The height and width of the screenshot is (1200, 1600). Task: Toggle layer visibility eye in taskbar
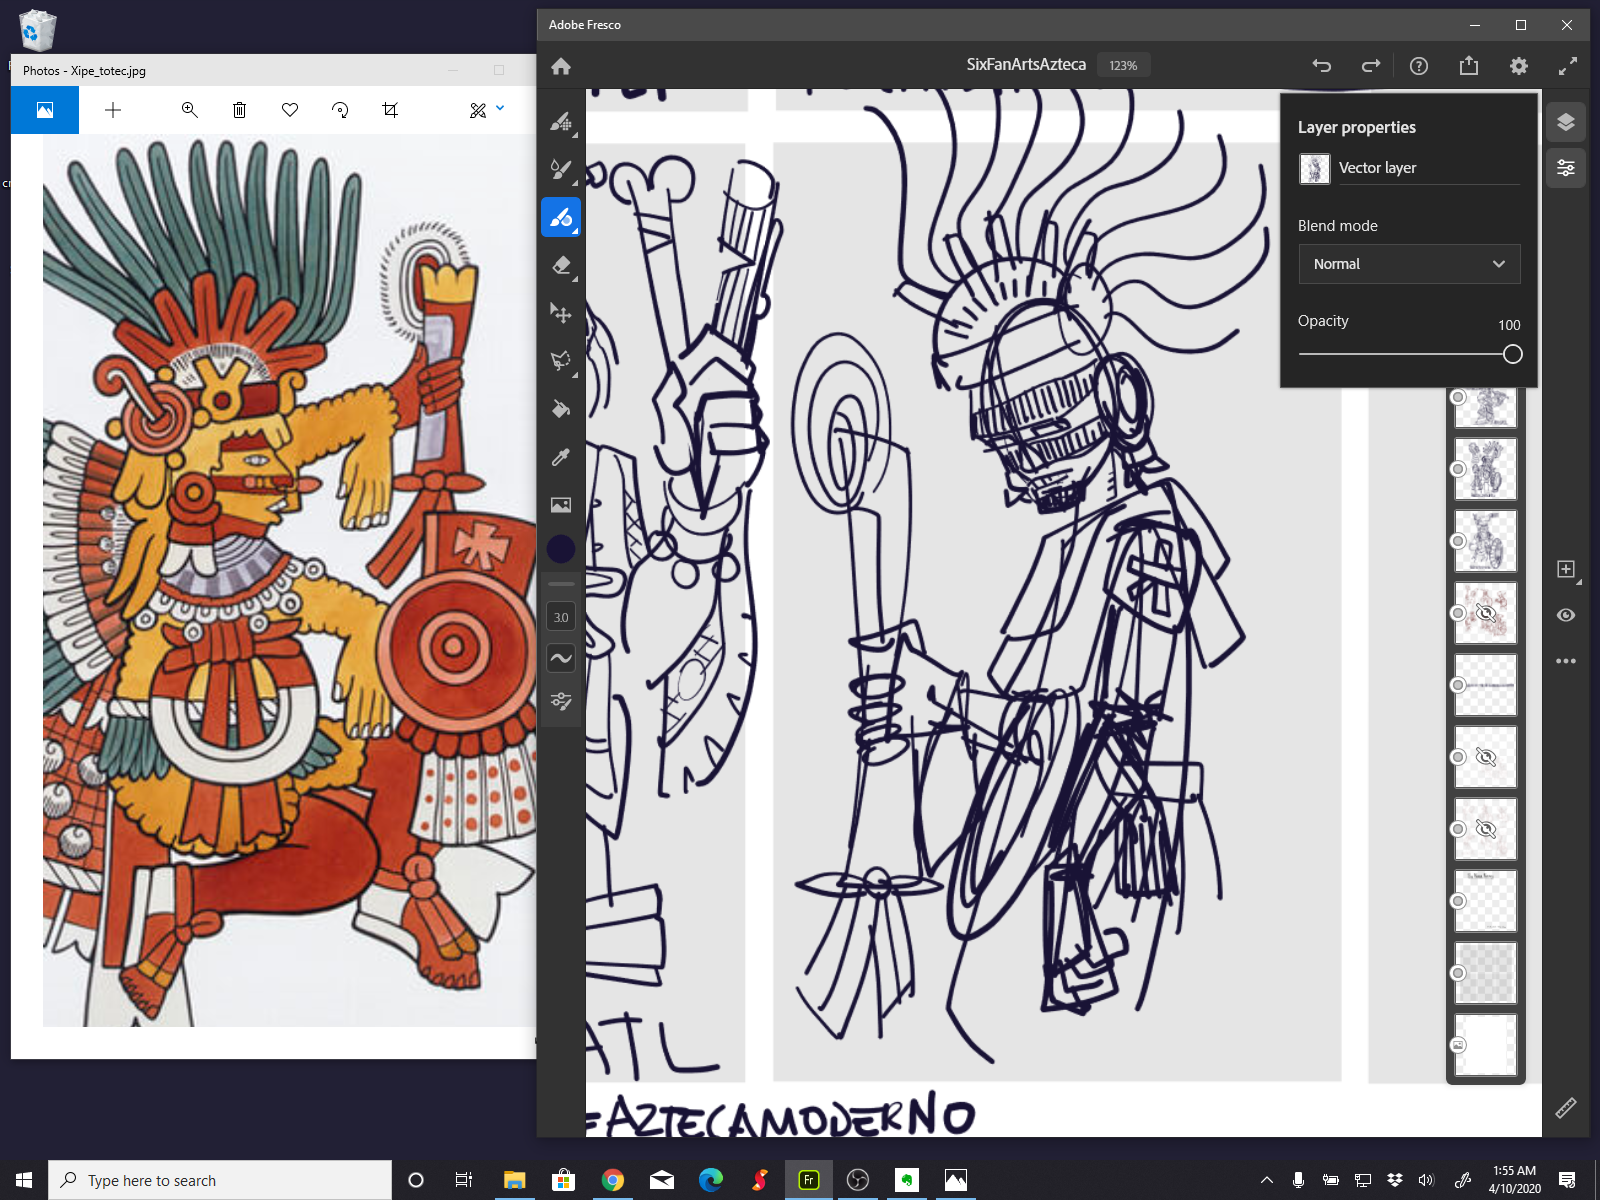click(x=1566, y=615)
